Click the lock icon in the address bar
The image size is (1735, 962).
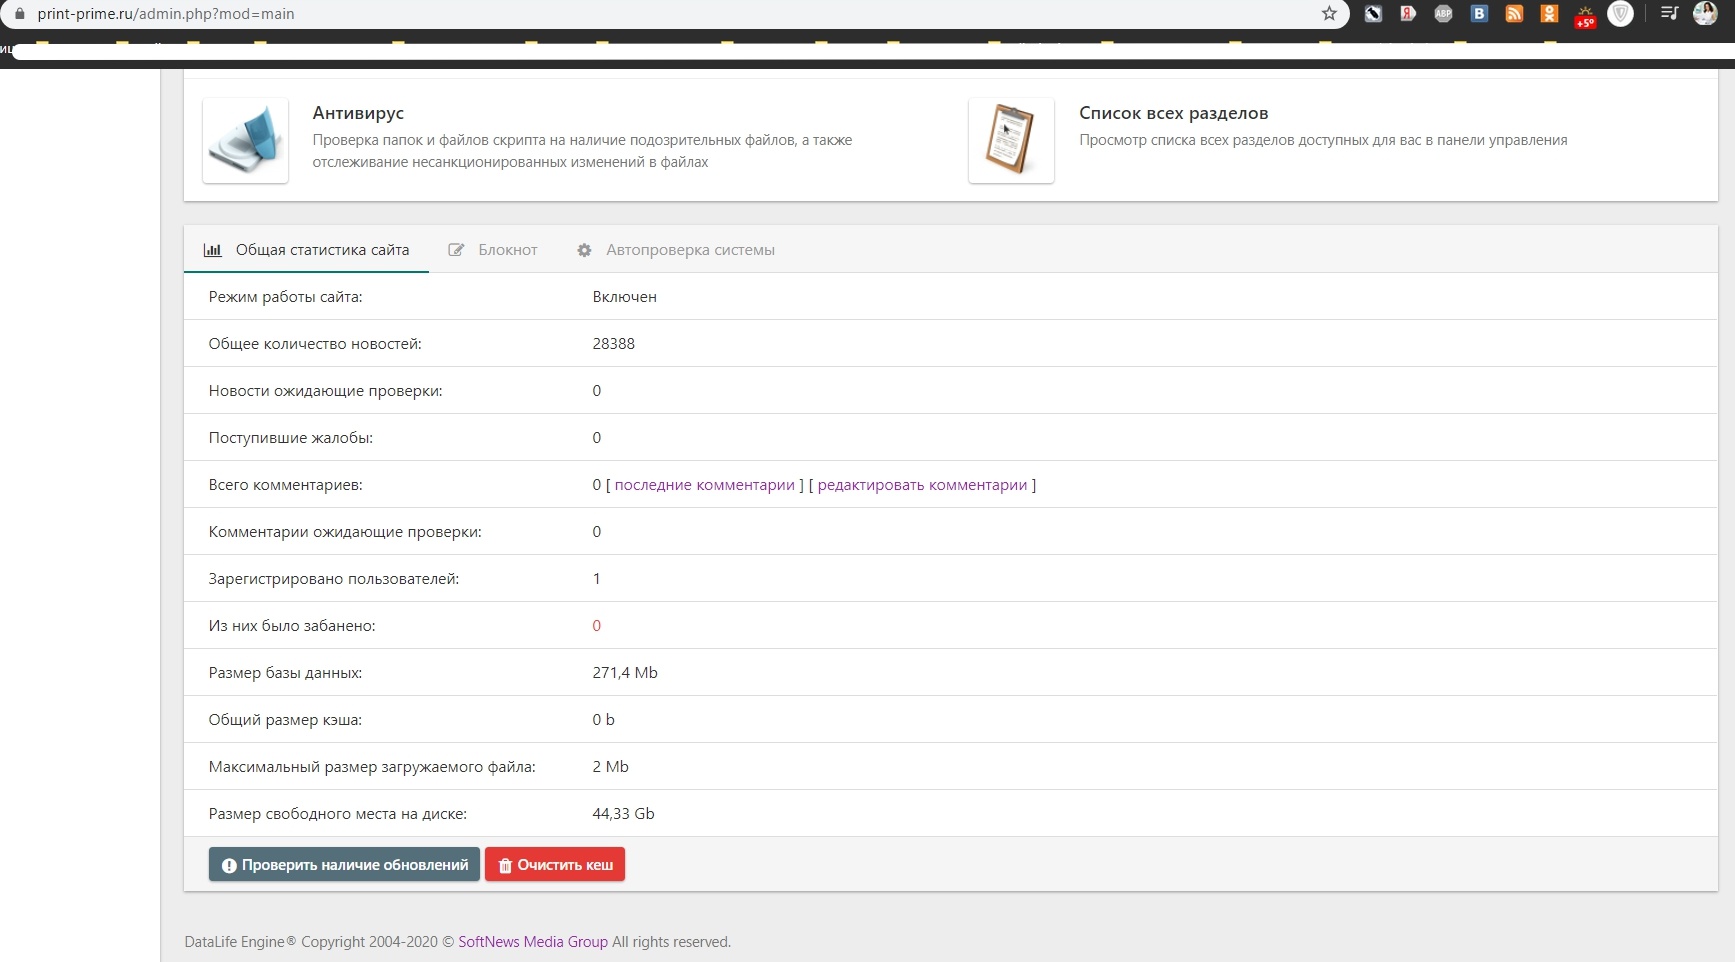18,14
